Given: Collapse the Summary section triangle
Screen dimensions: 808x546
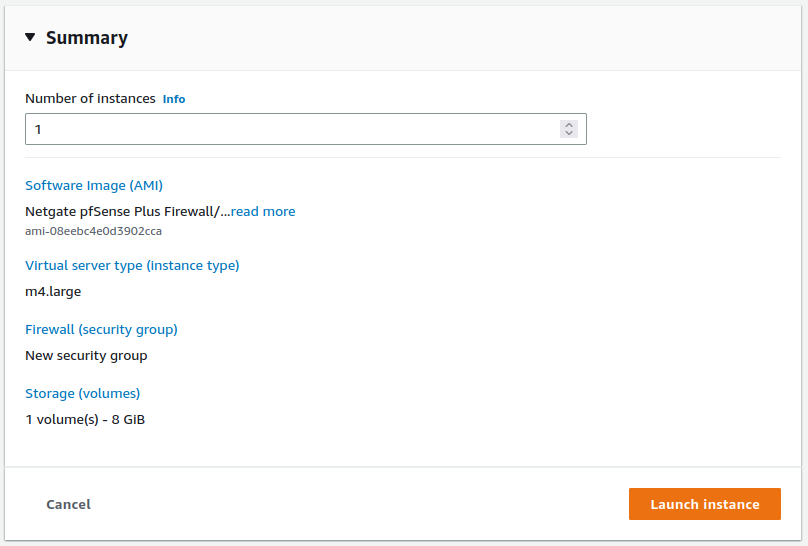Looking at the screenshot, I should tap(30, 38).
